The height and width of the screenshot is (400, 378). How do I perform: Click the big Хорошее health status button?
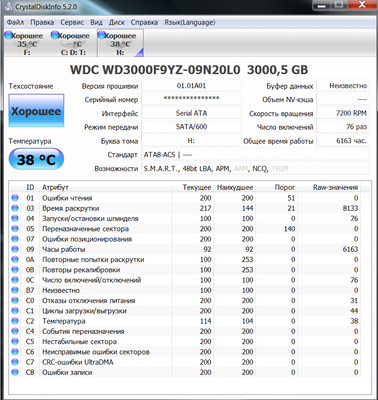click(x=36, y=111)
